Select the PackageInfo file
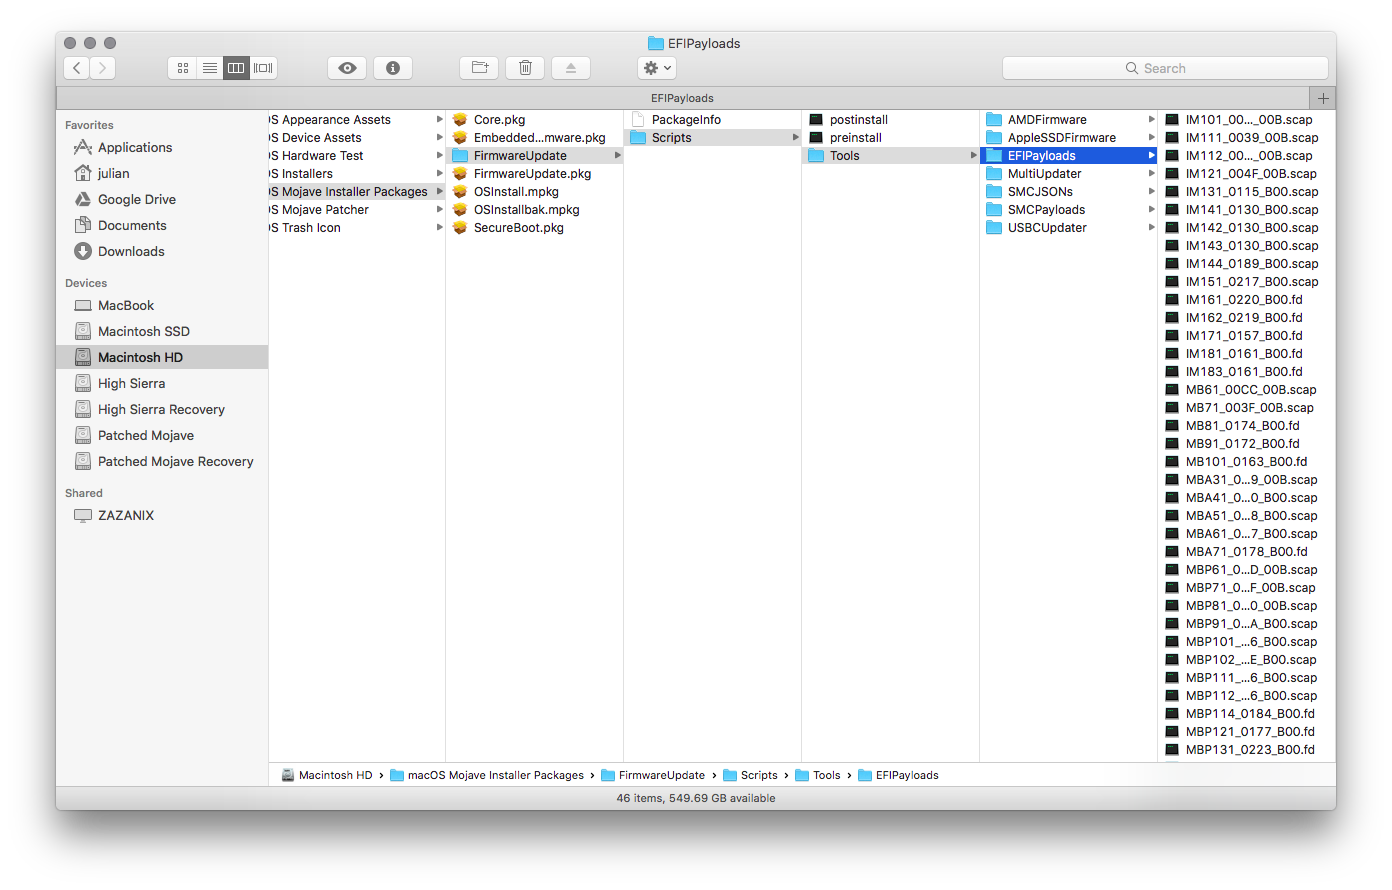This screenshot has height=890, width=1392. pyautogui.click(x=712, y=119)
